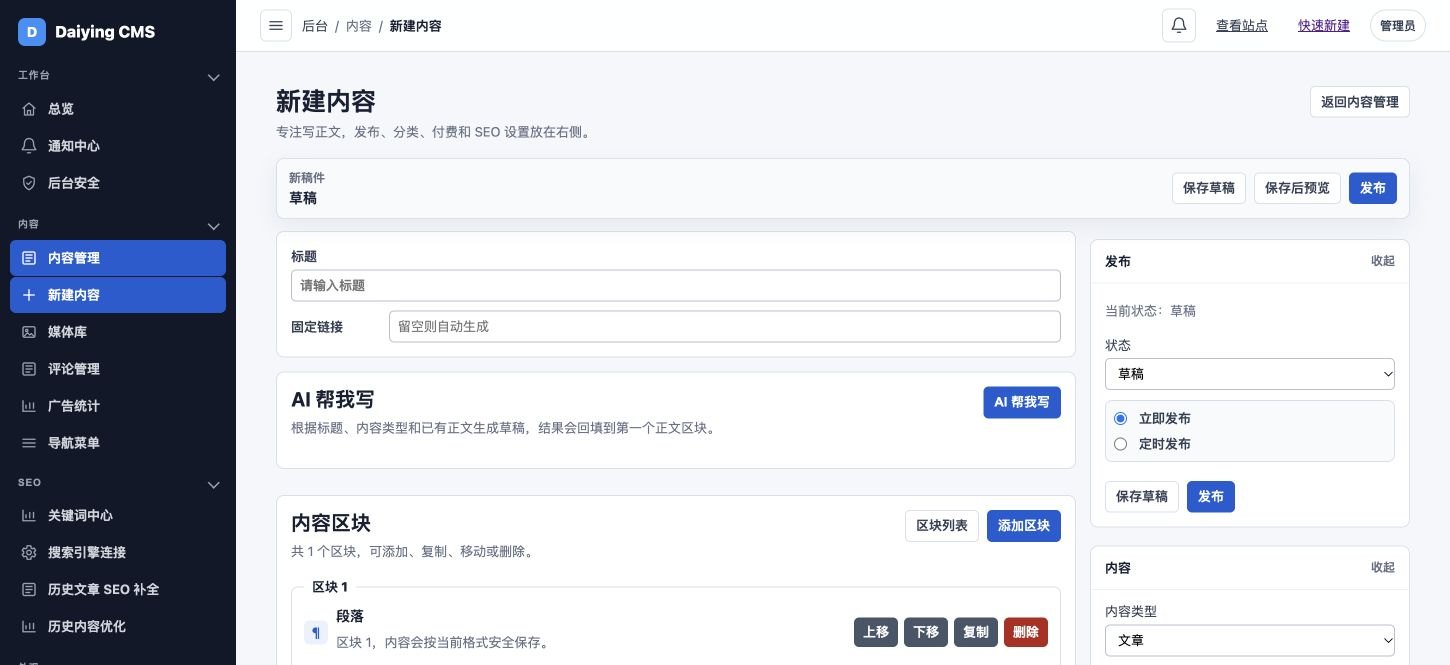
Task: Open 总览 in the sidebar
Action: click(x=118, y=109)
